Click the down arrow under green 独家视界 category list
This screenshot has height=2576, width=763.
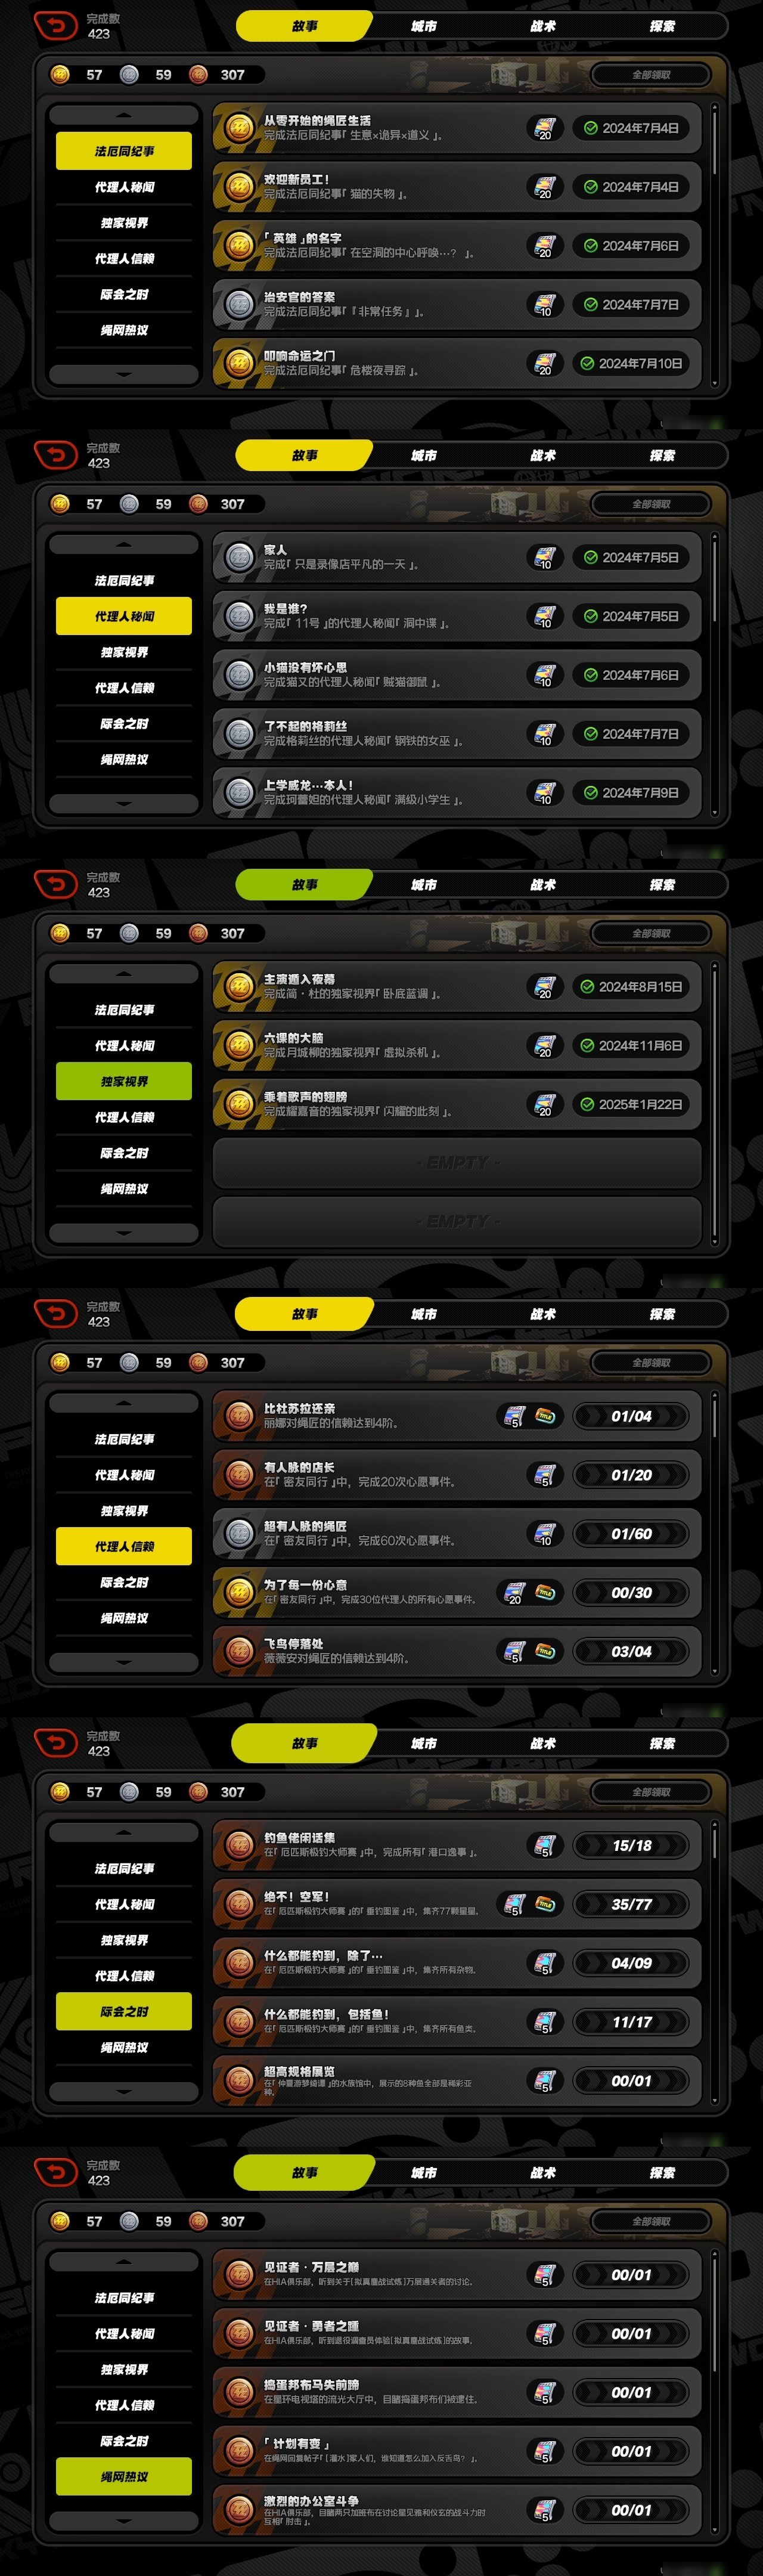[x=124, y=1233]
